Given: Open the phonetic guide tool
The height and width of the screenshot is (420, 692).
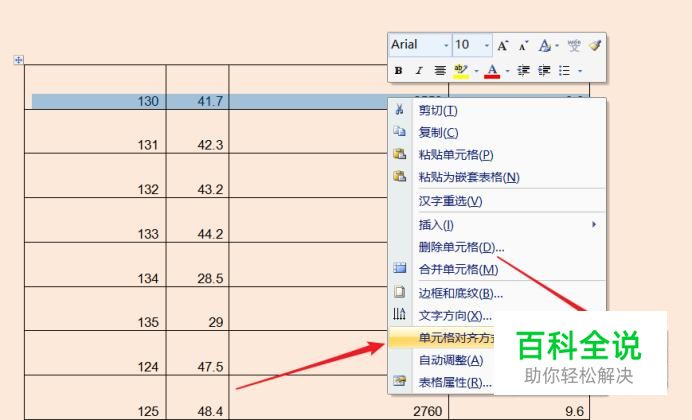Looking at the screenshot, I should coord(574,45).
